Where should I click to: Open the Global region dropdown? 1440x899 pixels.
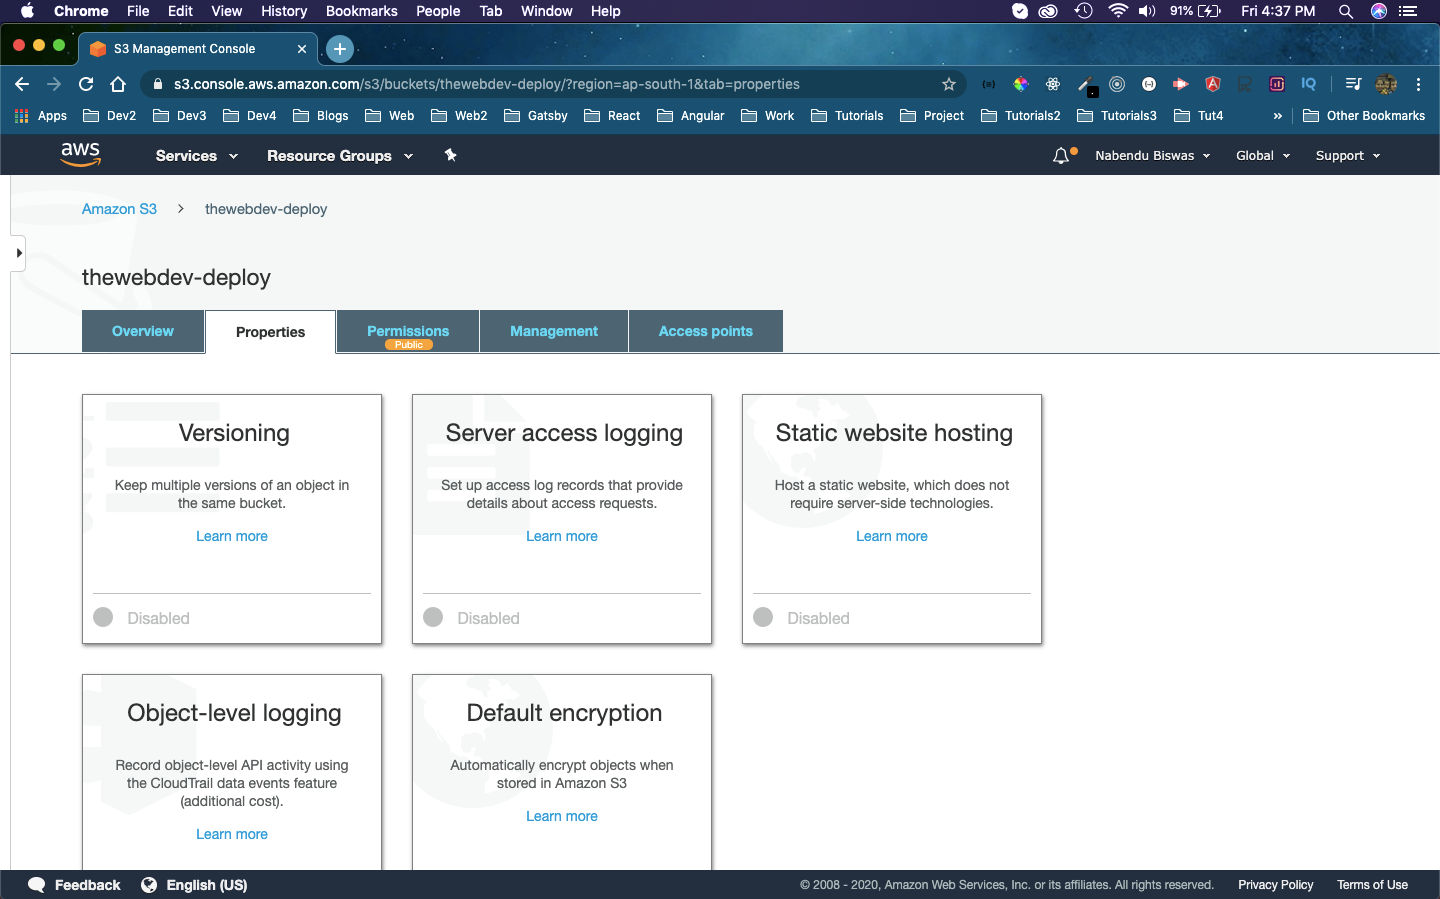pos(1263,155)
